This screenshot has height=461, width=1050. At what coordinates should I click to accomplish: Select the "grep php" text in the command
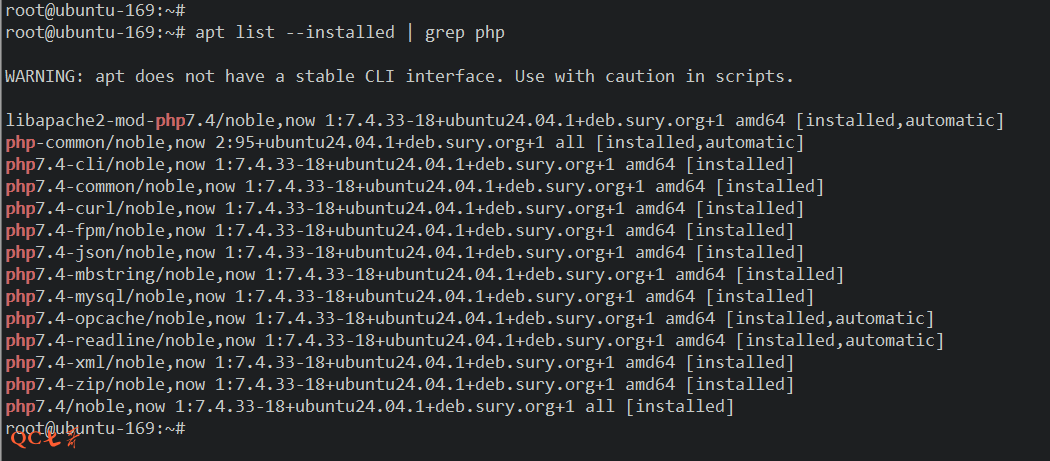point(465,32)
